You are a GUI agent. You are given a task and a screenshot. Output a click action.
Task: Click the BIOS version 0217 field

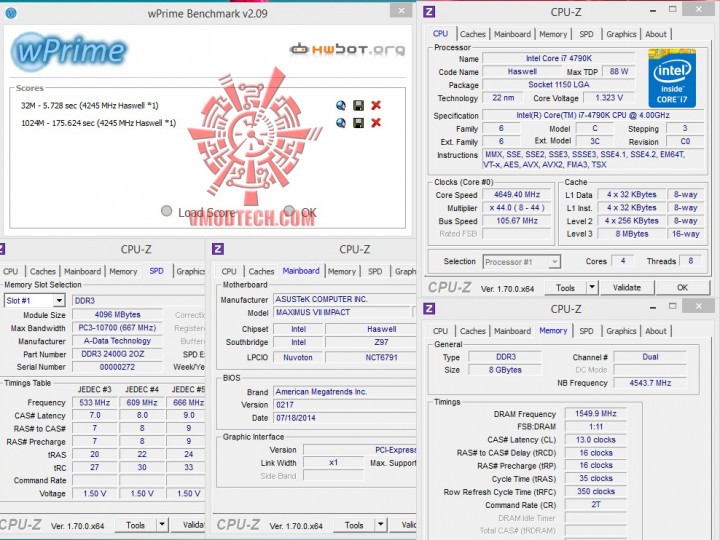344,405
